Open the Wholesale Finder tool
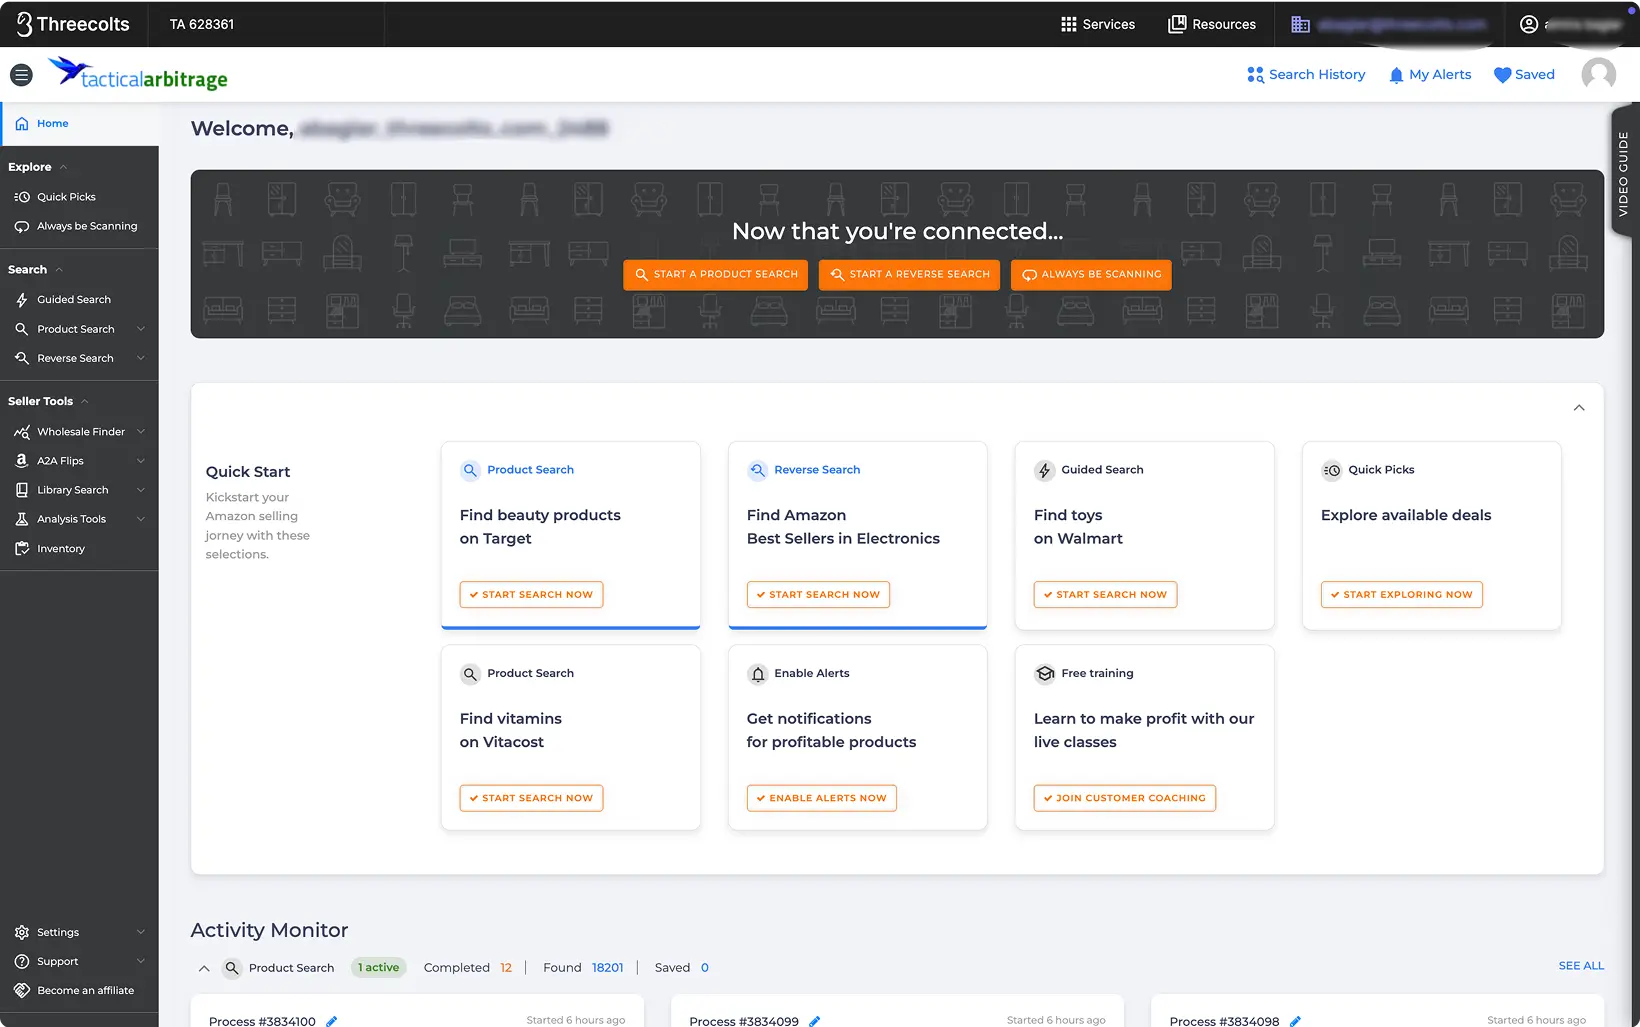 (79, 431)
